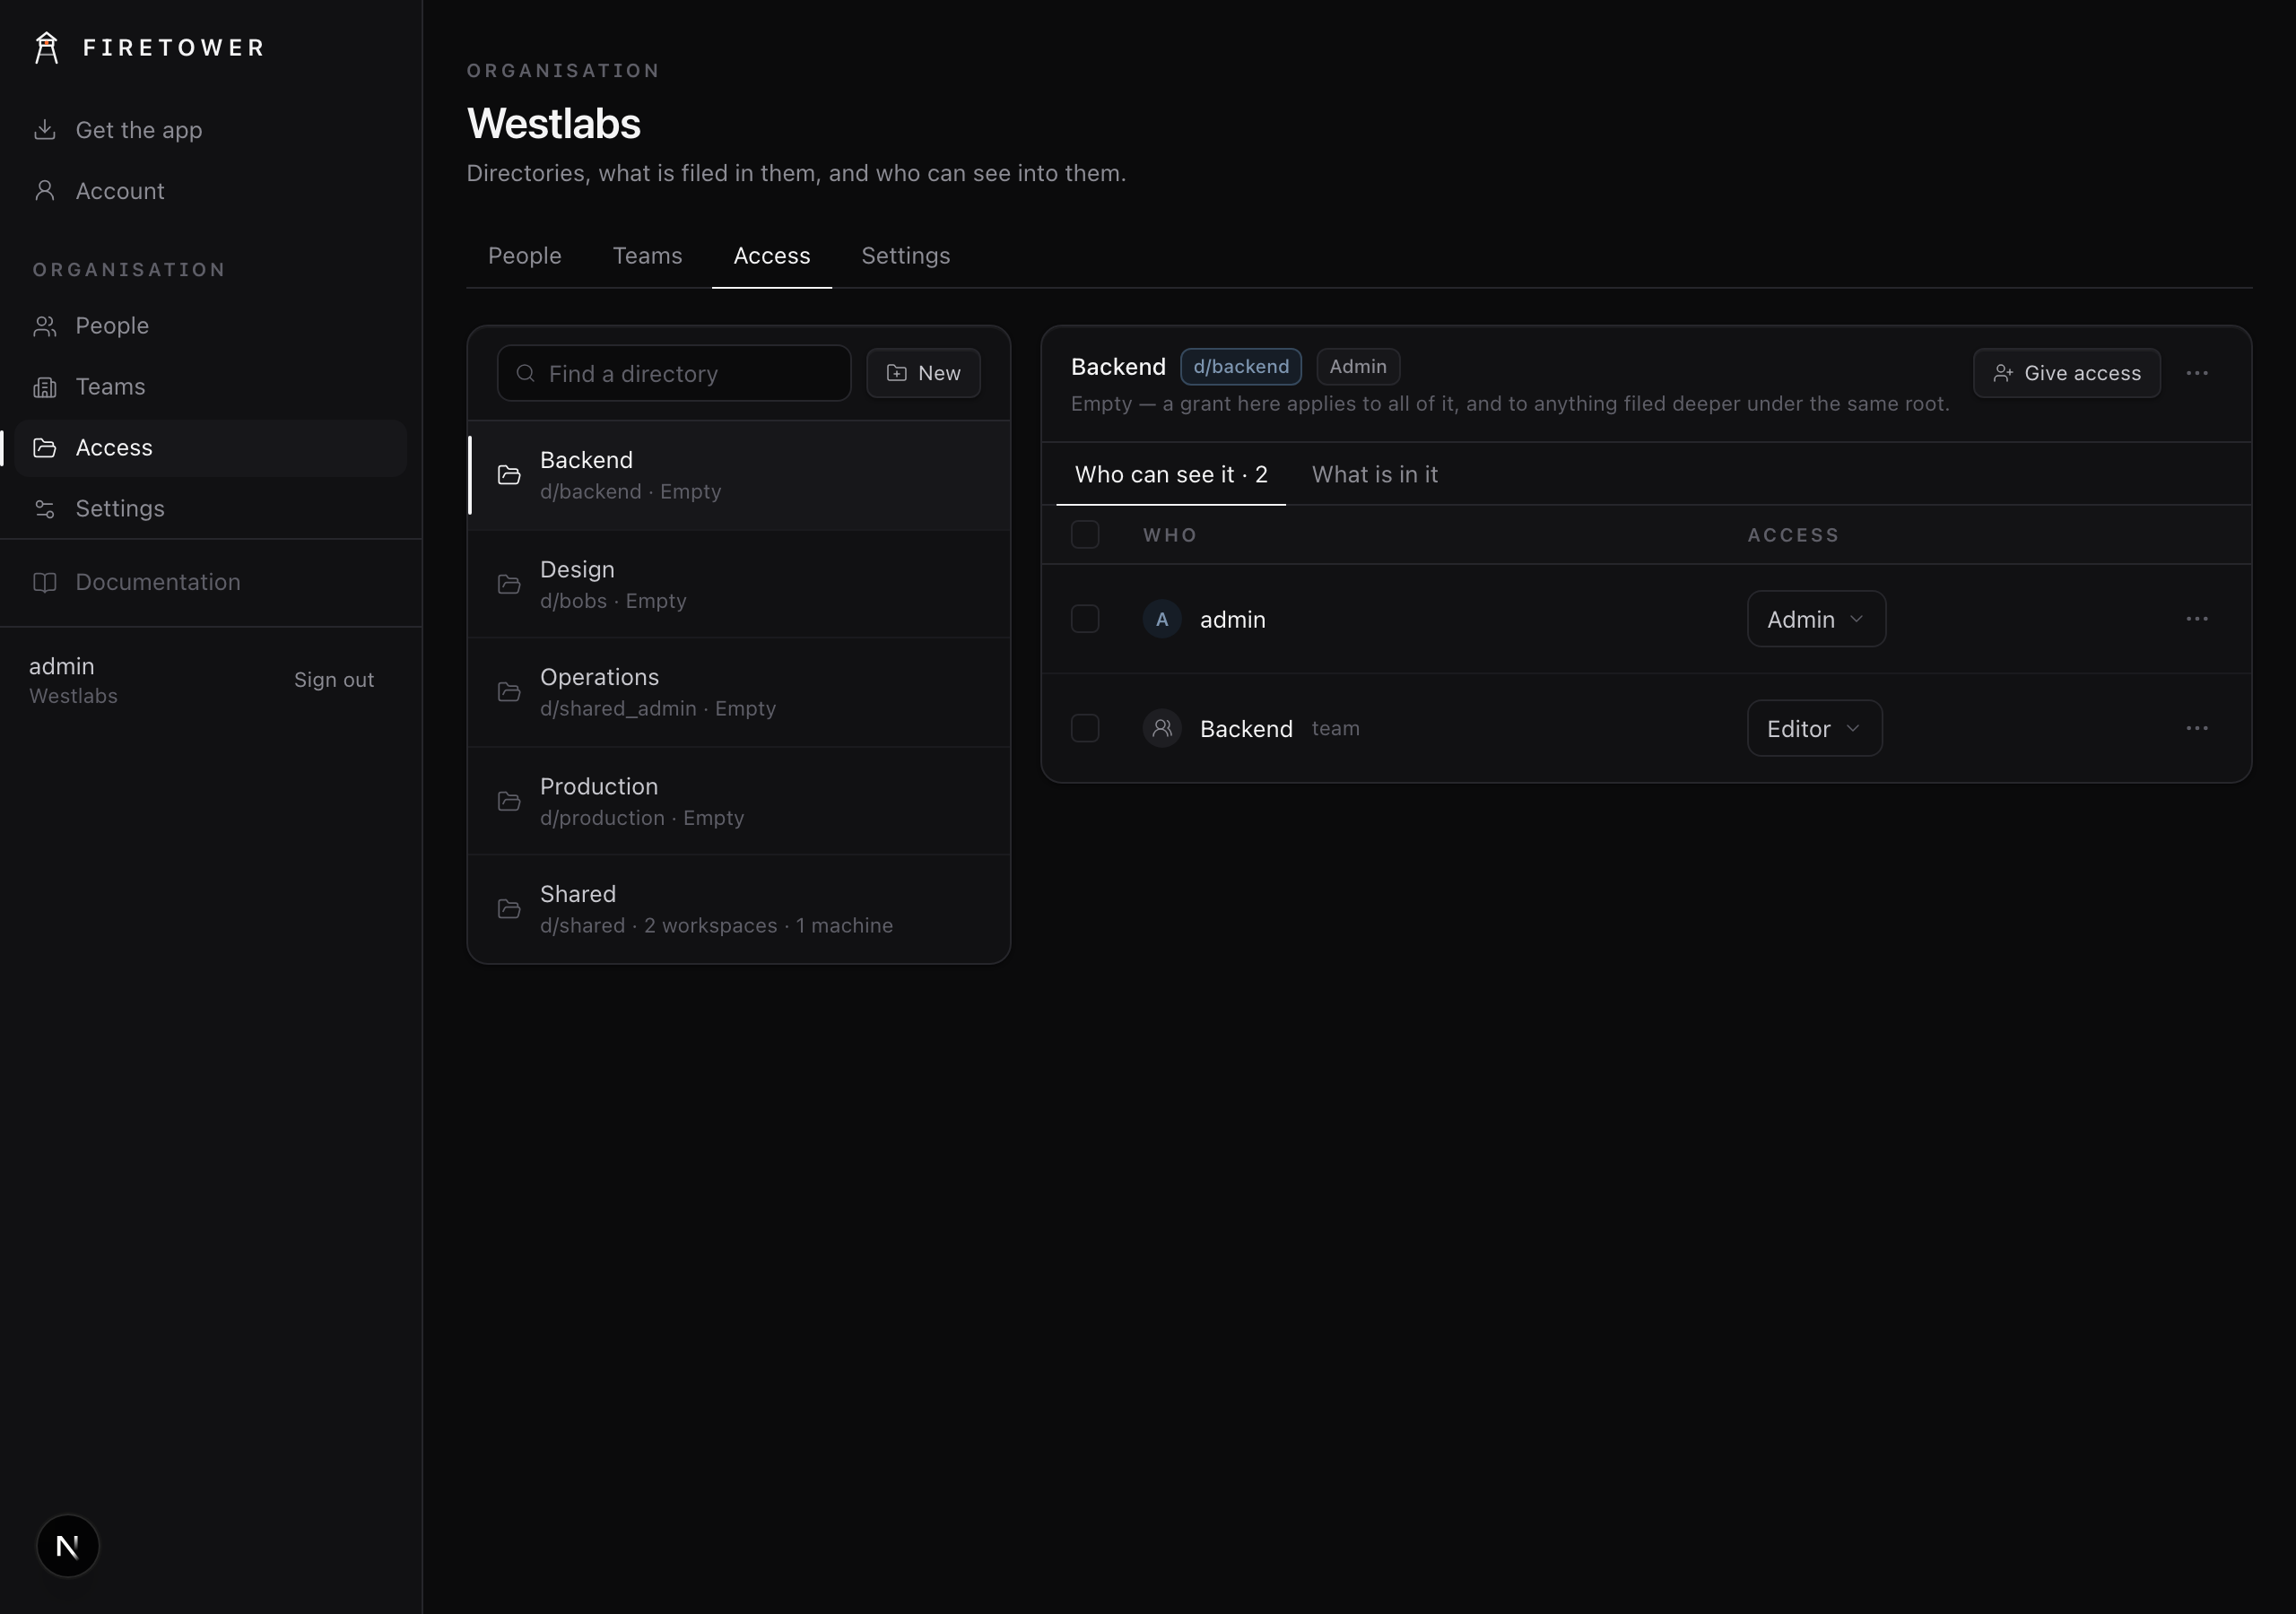Check the checkbox for the Backend team row

pyautogui.click(x=1085, y=728)
